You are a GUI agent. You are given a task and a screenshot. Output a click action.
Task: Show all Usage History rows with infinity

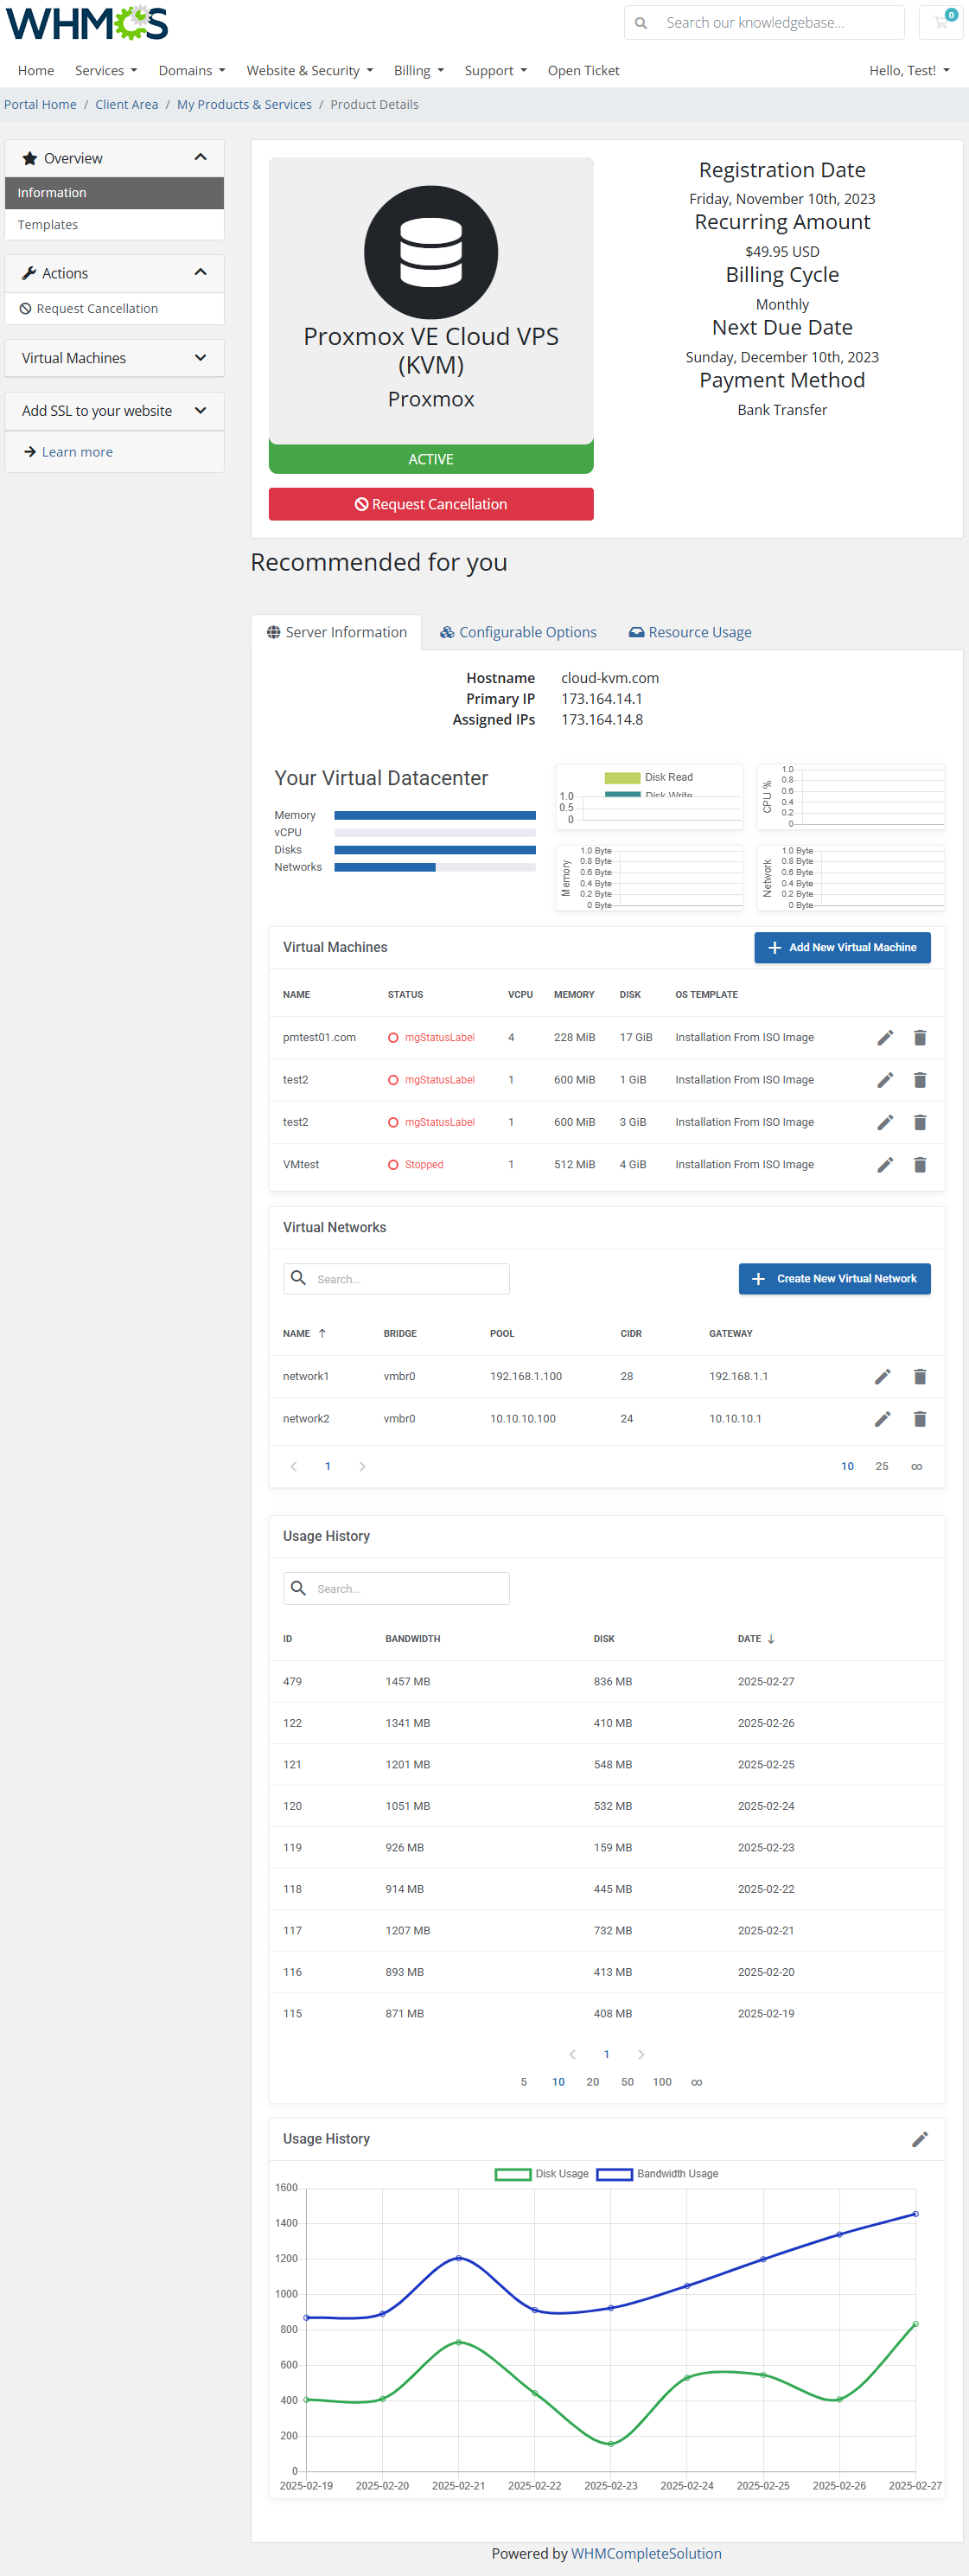click(x=697, y=2082)
